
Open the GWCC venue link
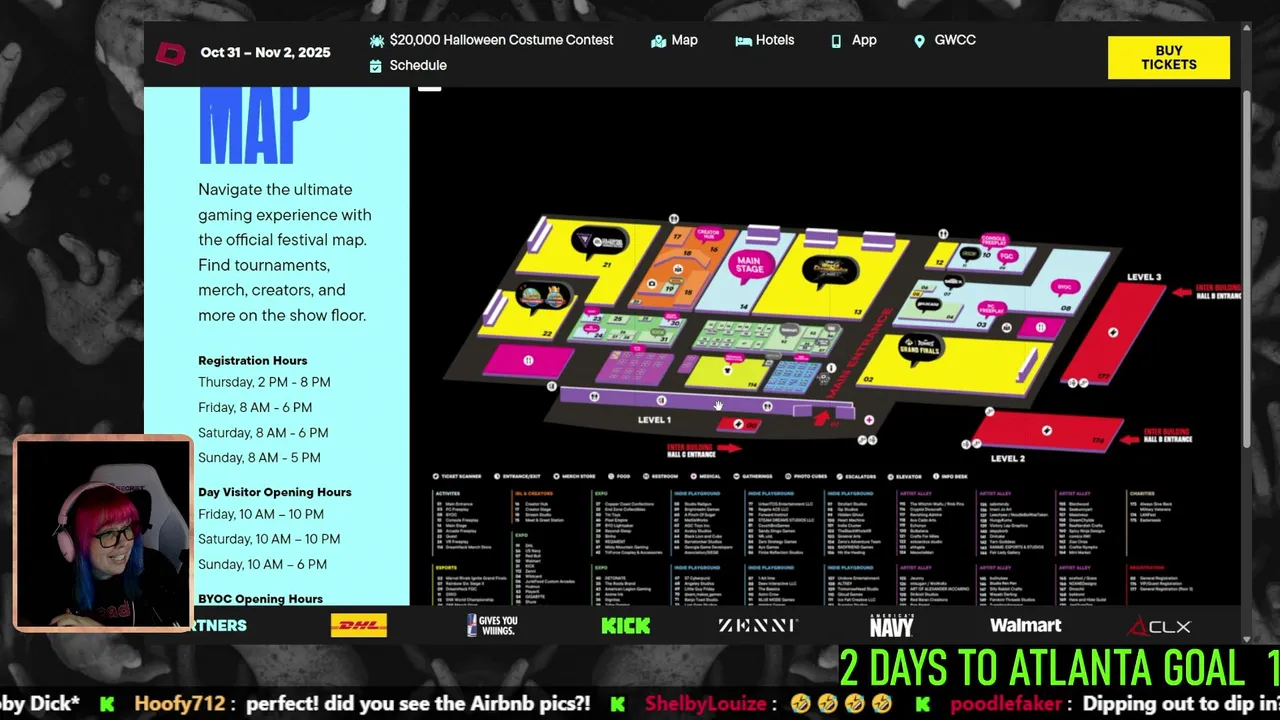(x=955, y=40)
